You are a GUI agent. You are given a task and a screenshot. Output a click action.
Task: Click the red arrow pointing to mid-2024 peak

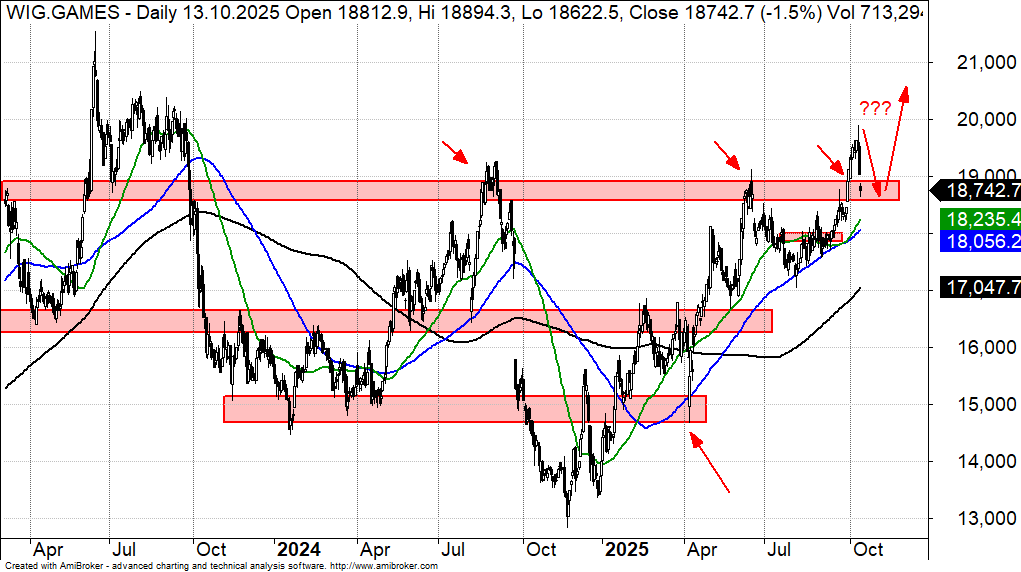(455, 152)
